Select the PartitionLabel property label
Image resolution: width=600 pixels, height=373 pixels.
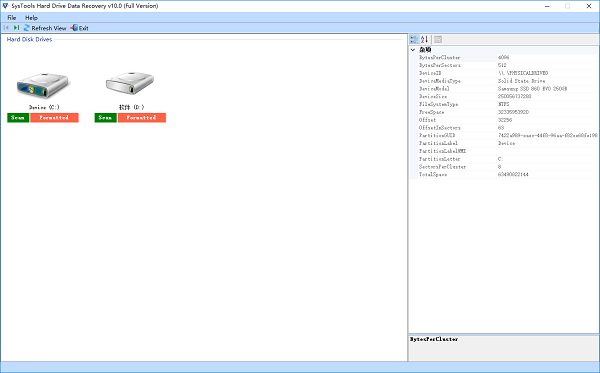tap(438, 143)
